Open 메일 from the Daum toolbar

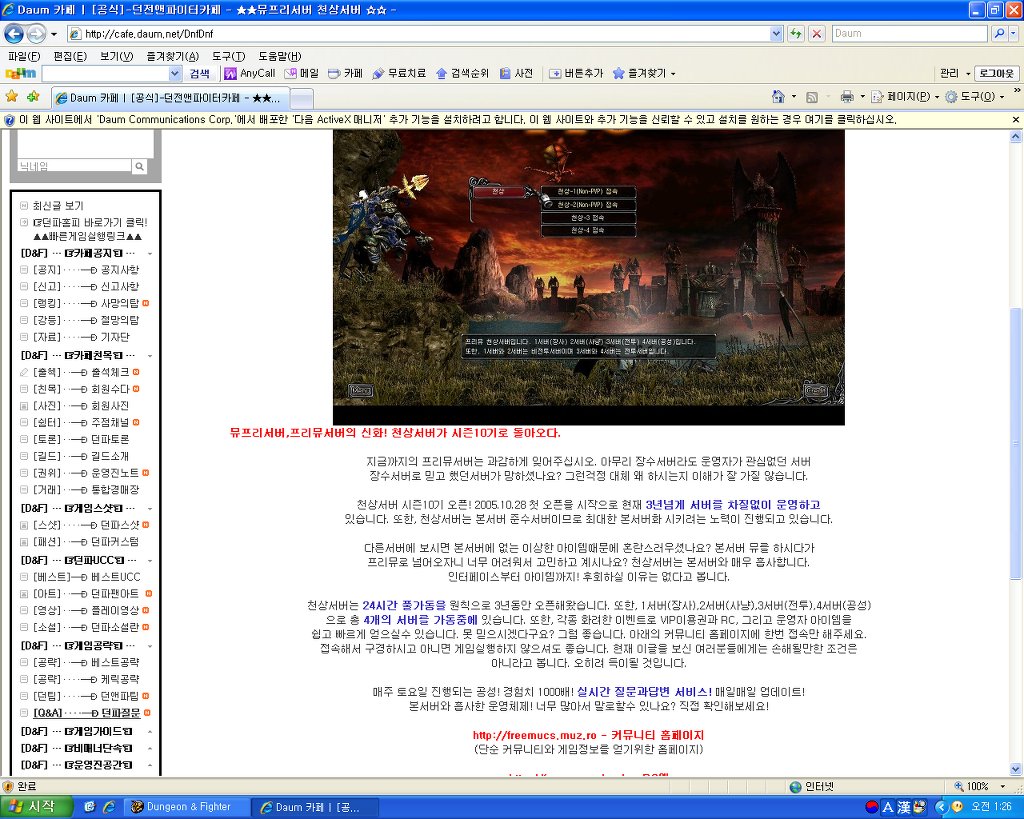coord(302,73)
